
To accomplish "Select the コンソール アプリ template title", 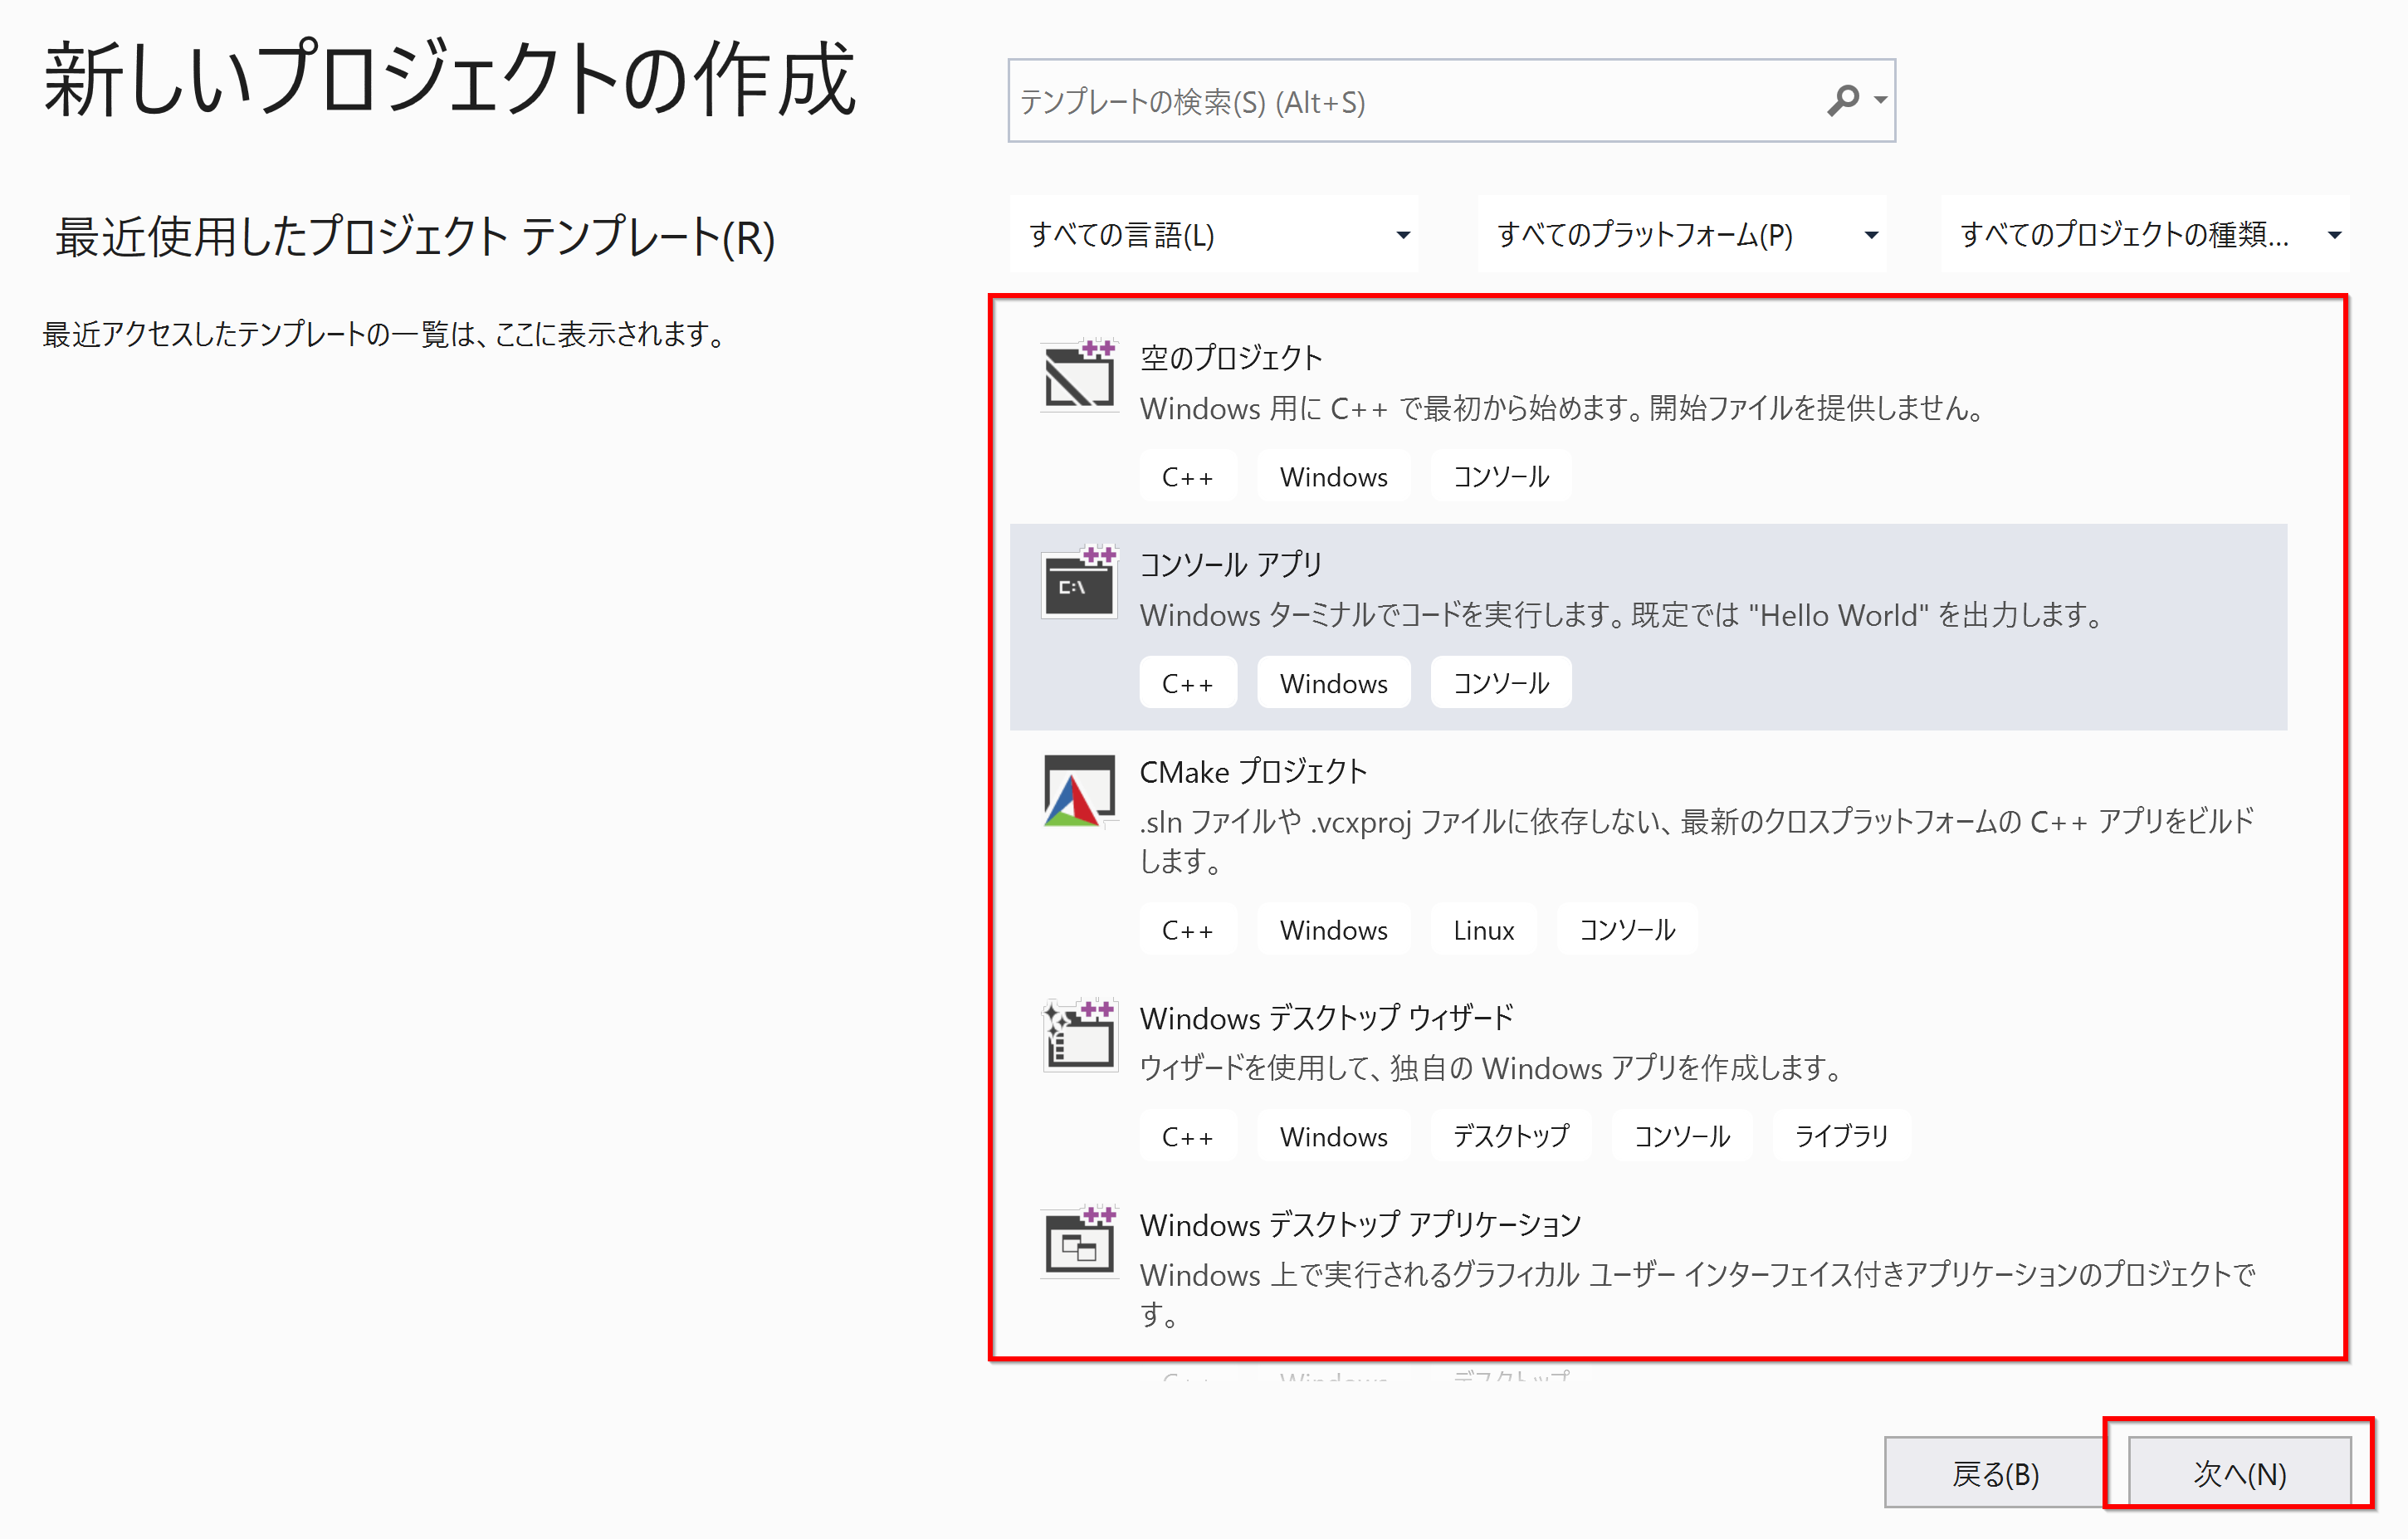I will (1231, 564).
